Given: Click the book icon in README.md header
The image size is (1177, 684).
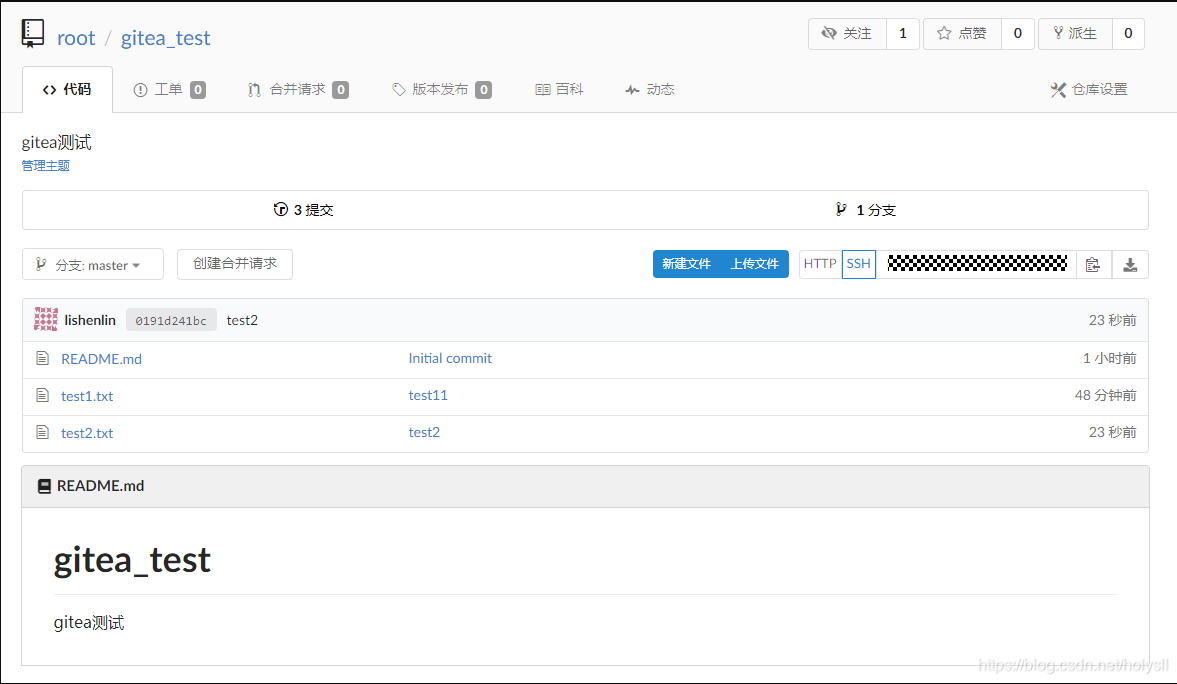Looking at the screenshot, I should pos(44,487).
